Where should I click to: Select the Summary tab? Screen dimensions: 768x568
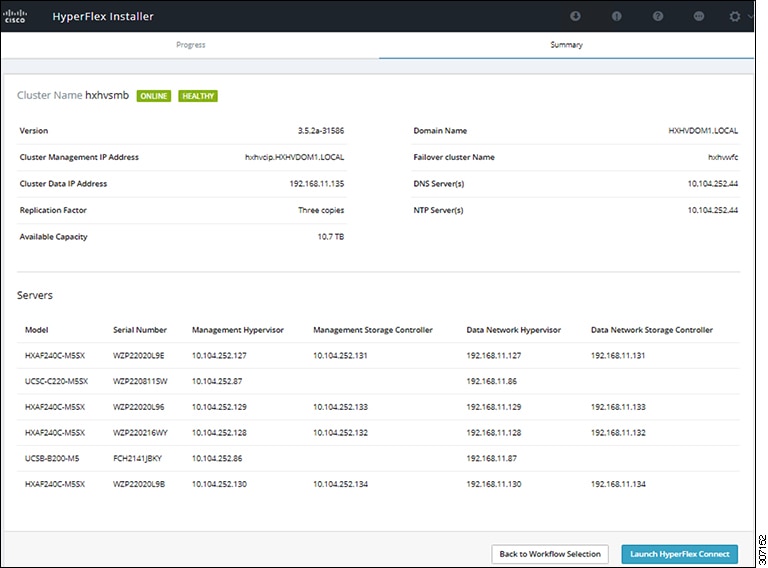566,45
